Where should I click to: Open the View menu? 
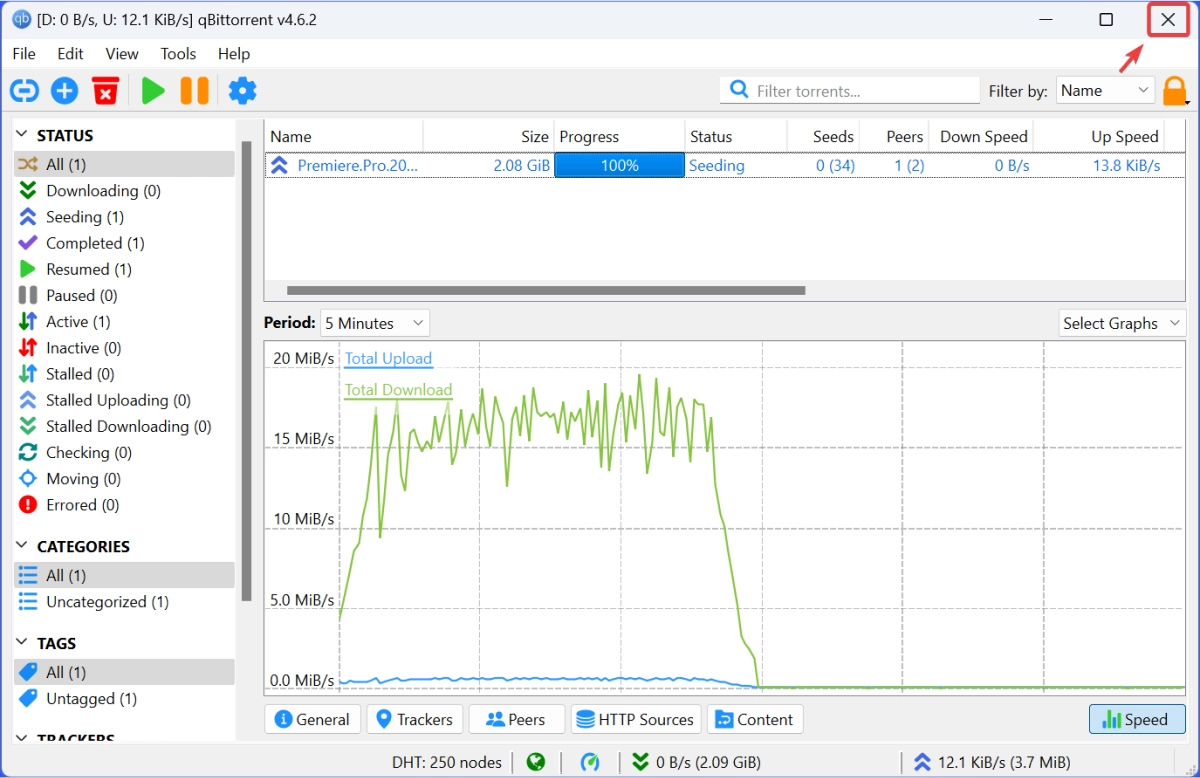122,53
